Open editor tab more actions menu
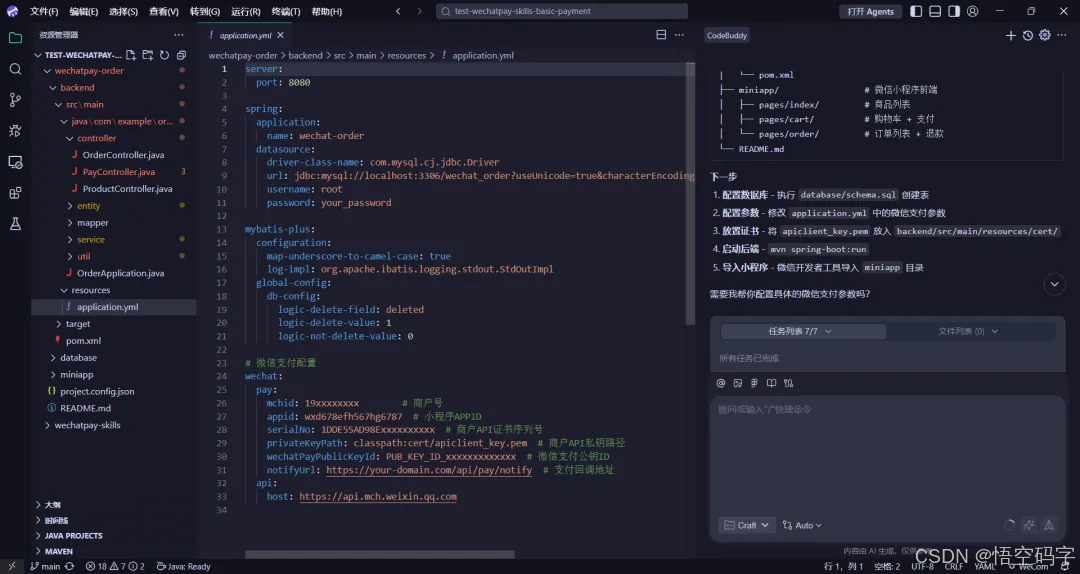1080x574 pixels. pyautogui.click(x=680, y=34)
